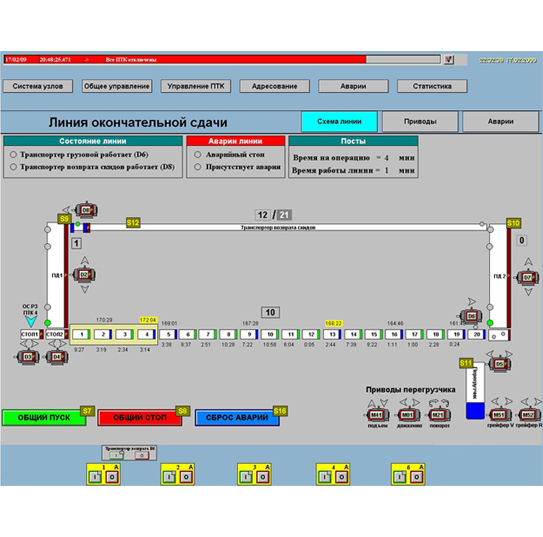Open the 'Система узлов' menu
Image resolution: width=543 pixels, height=537 pixels.
pyautogui.click(x=38, y=86)
